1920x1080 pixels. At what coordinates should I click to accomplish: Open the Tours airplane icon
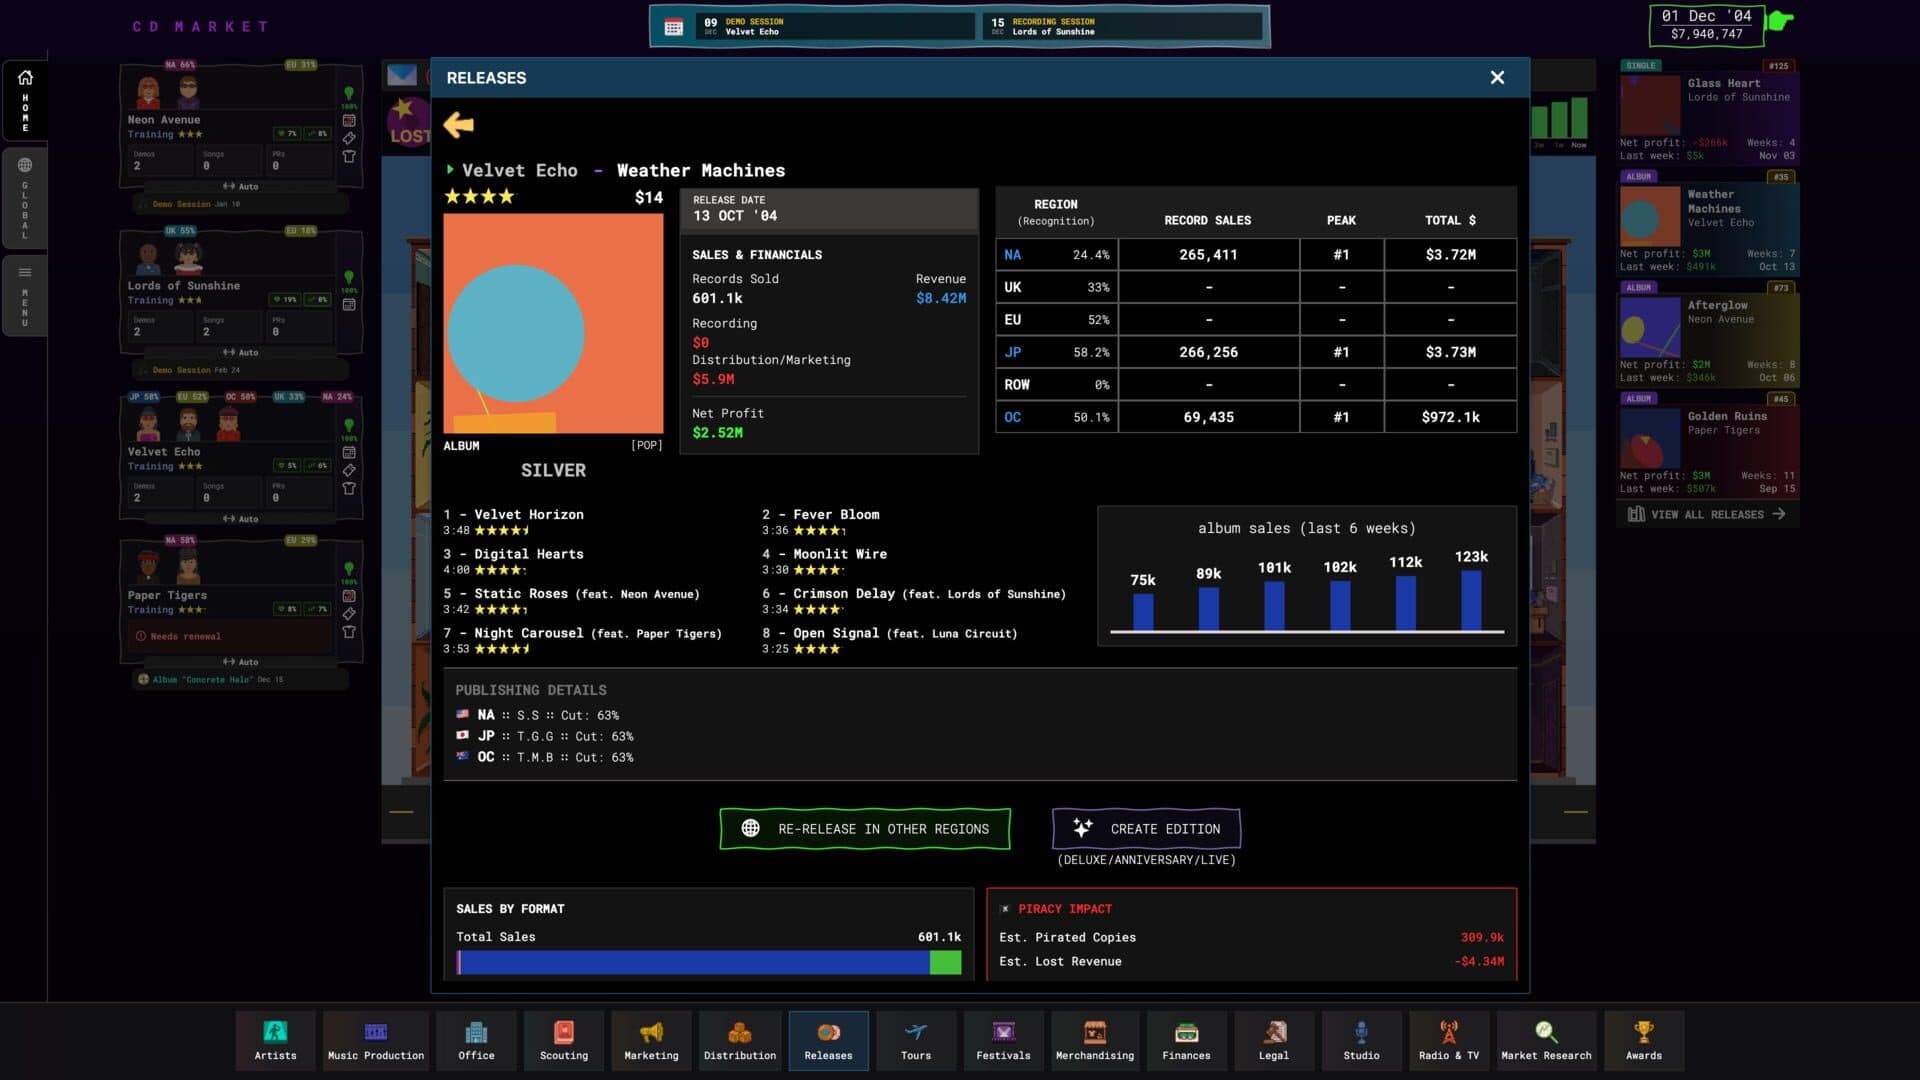[916, 1040]
